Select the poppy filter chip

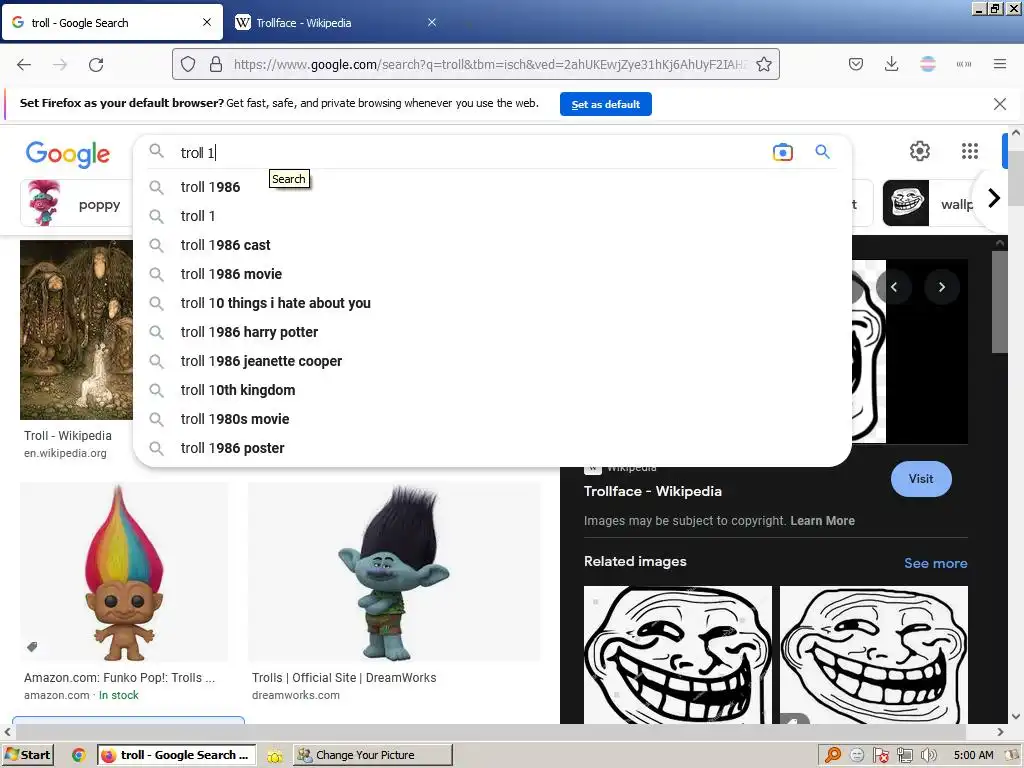click(x=76, y=203)
